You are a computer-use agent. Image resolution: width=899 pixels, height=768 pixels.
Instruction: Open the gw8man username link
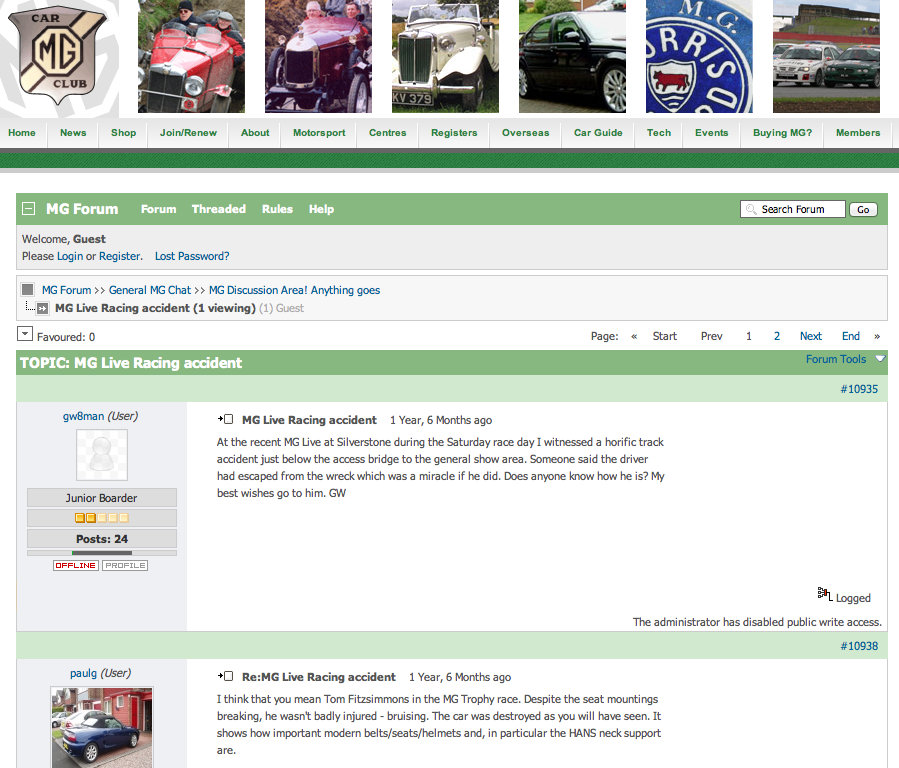(84, 416)
